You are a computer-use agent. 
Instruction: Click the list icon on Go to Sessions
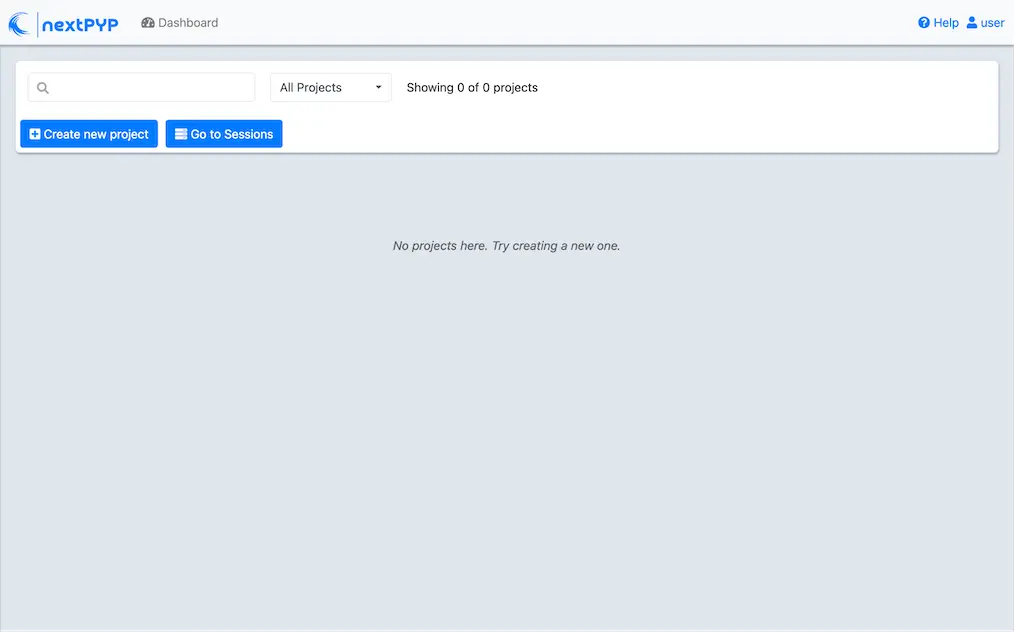pyautogui.click(x=181, y=134)
